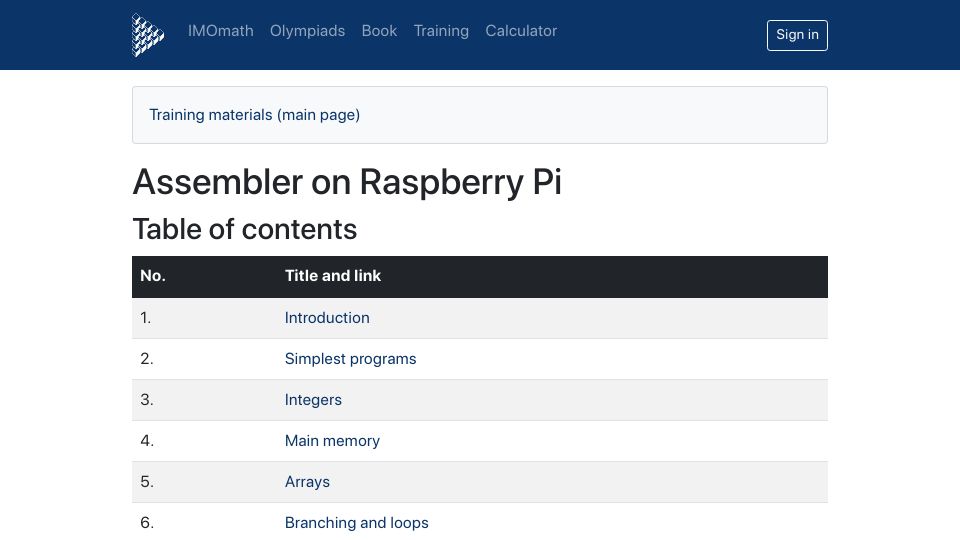
Task: Click the IMOmath cube logo icon
Action: pos(148,35)
